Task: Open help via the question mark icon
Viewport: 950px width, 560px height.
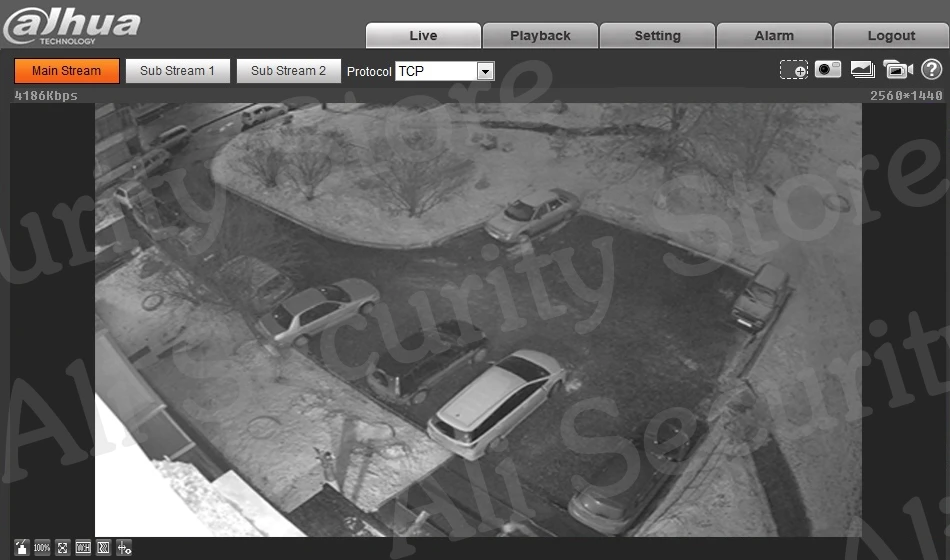Action: click(932, 69)
